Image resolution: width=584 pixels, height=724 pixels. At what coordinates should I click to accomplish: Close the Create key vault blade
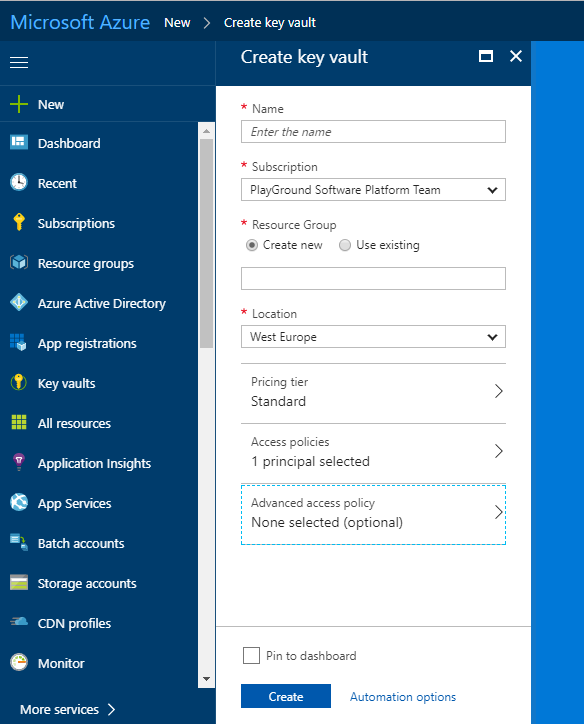pos(516,56)
